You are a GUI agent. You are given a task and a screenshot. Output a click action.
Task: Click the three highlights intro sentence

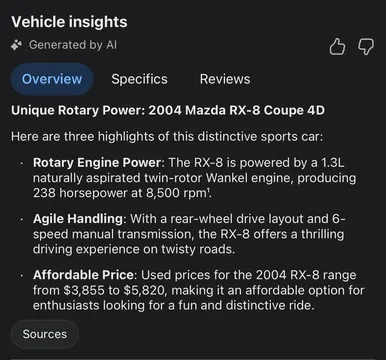point(167,137)
